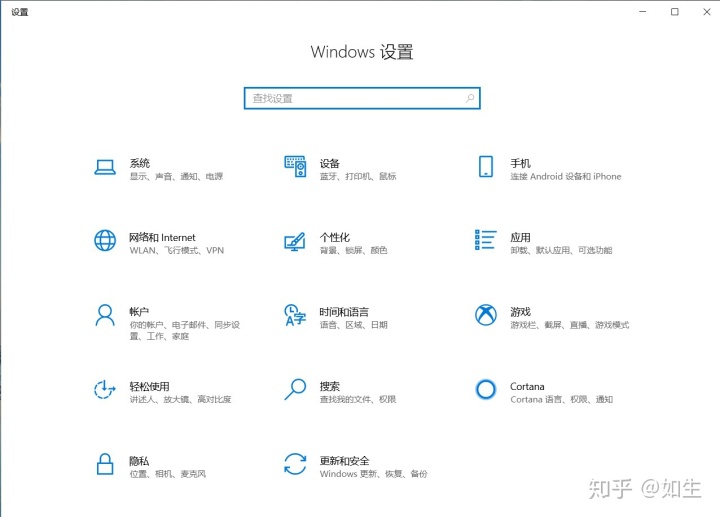Click 你的帐户、电子邮件、同步设置 description
Viewport: 720px width, 517px height.
pos(185,331)
